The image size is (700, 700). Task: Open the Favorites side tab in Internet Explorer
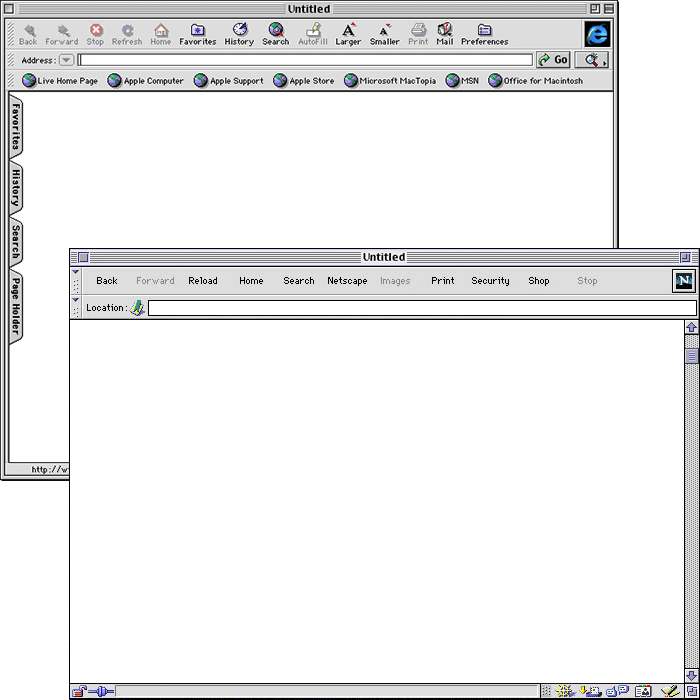(x=16, y=126)
